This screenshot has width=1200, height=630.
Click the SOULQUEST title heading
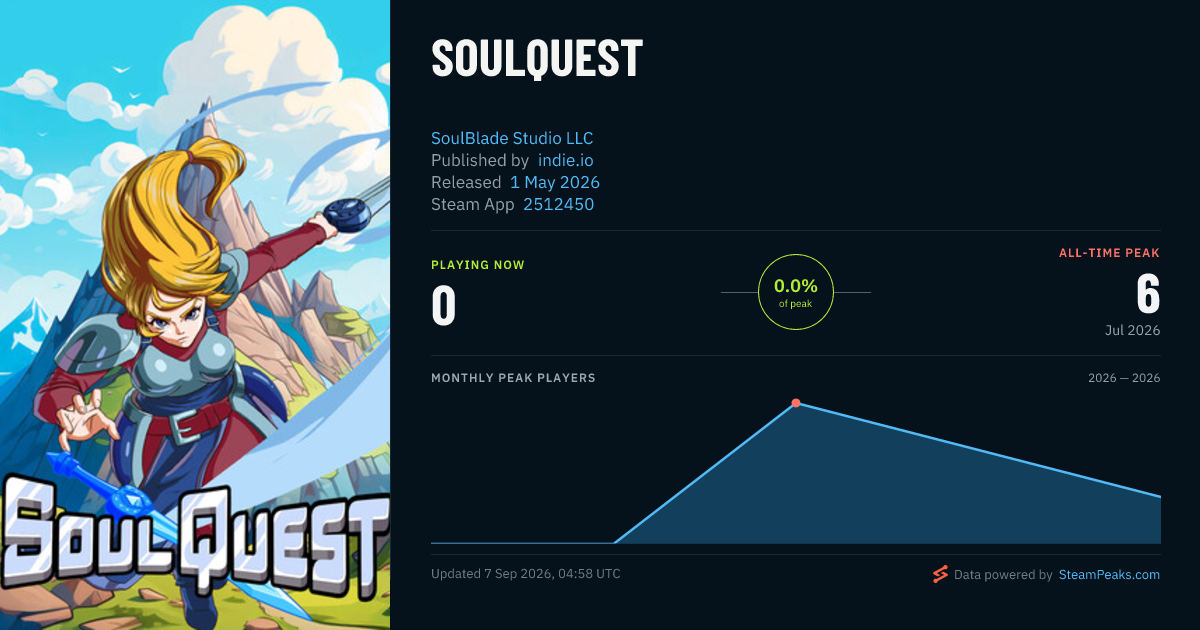coord(537,59)
